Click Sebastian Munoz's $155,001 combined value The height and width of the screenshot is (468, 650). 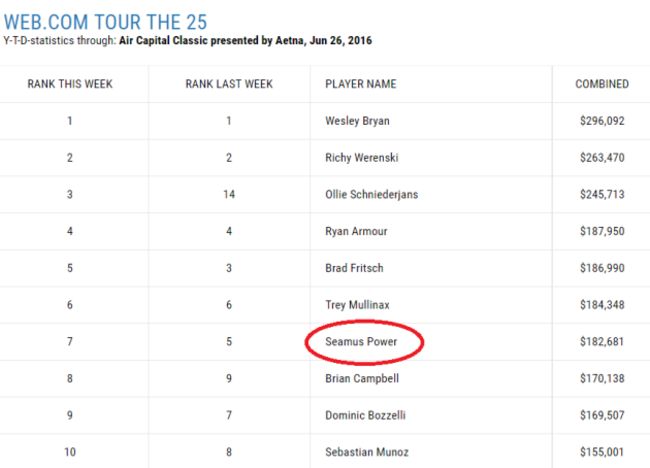(x=602, y=452)
